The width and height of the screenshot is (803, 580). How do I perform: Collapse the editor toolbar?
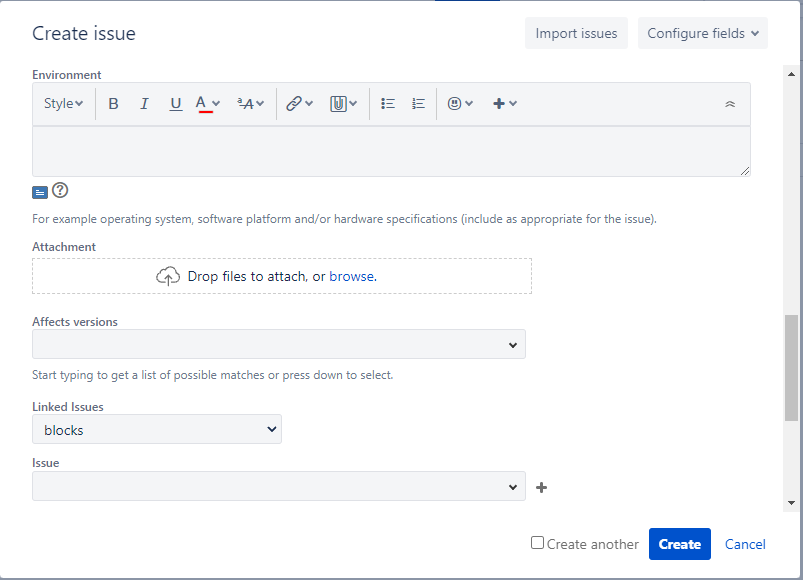tap(729, 103)
